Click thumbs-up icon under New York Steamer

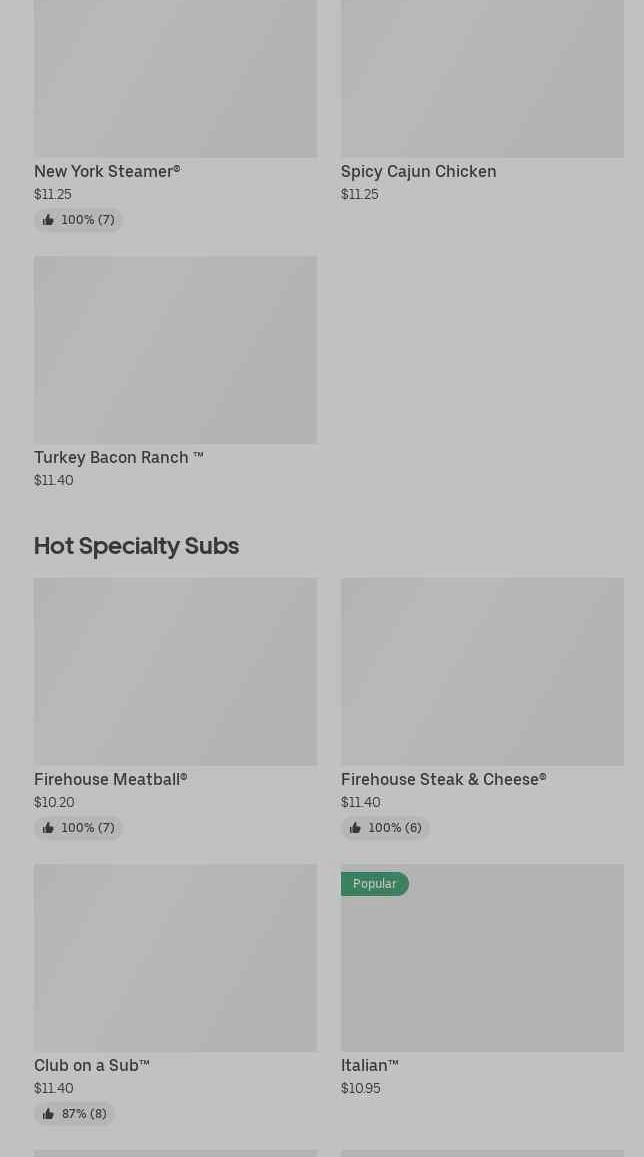coord(48,220)
